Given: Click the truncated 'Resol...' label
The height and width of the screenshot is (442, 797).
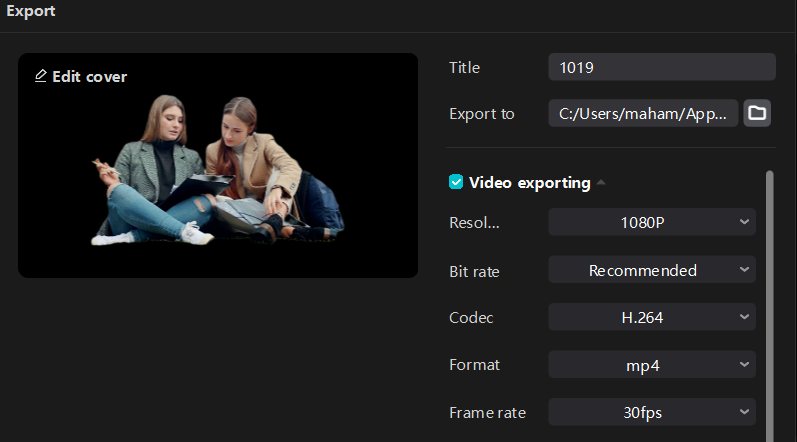Looking at the screenshot, I should (474, 223).
